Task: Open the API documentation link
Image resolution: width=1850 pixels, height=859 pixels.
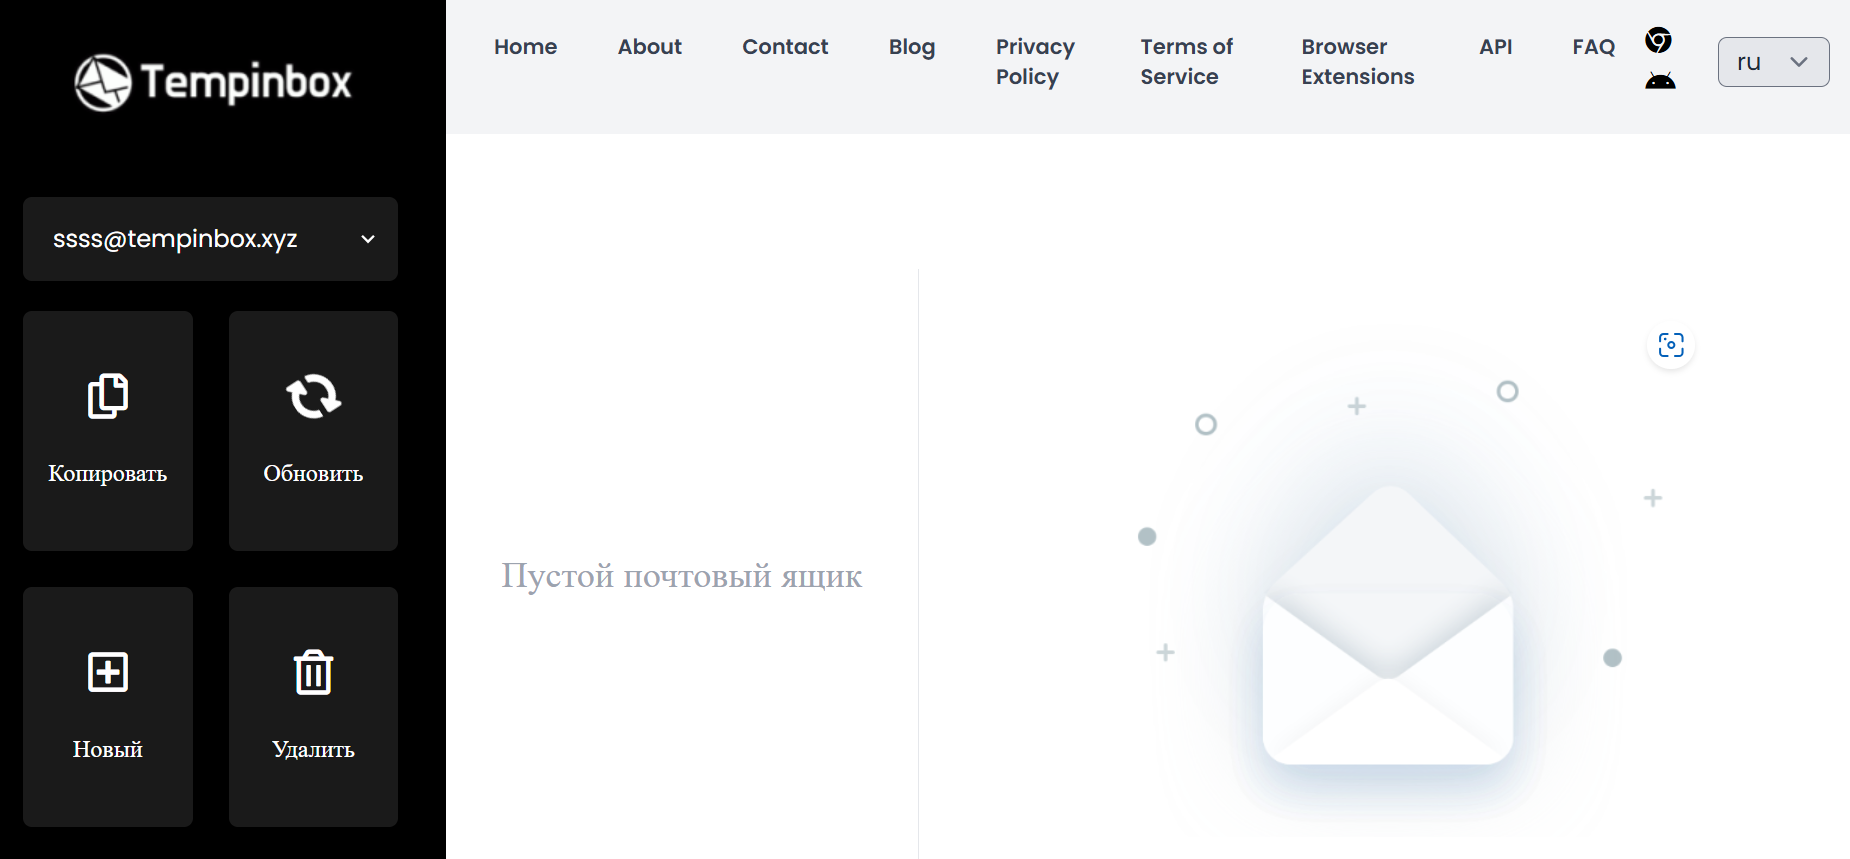Action: (x=1495, y=47)
